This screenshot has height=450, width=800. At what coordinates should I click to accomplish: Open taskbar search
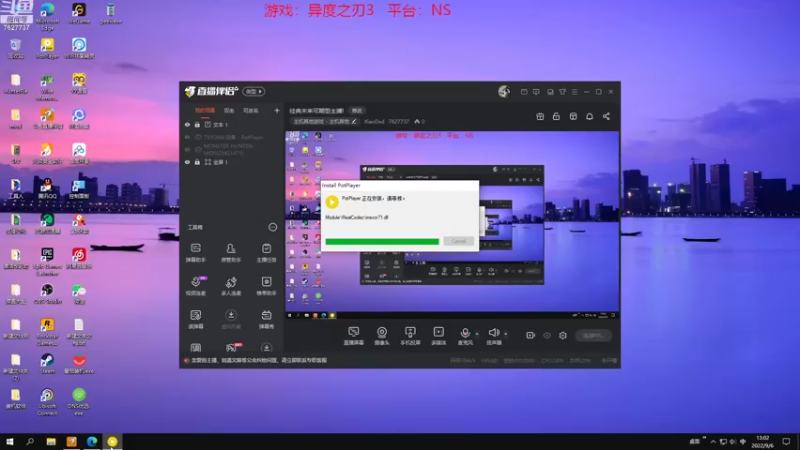click(30, 441)
